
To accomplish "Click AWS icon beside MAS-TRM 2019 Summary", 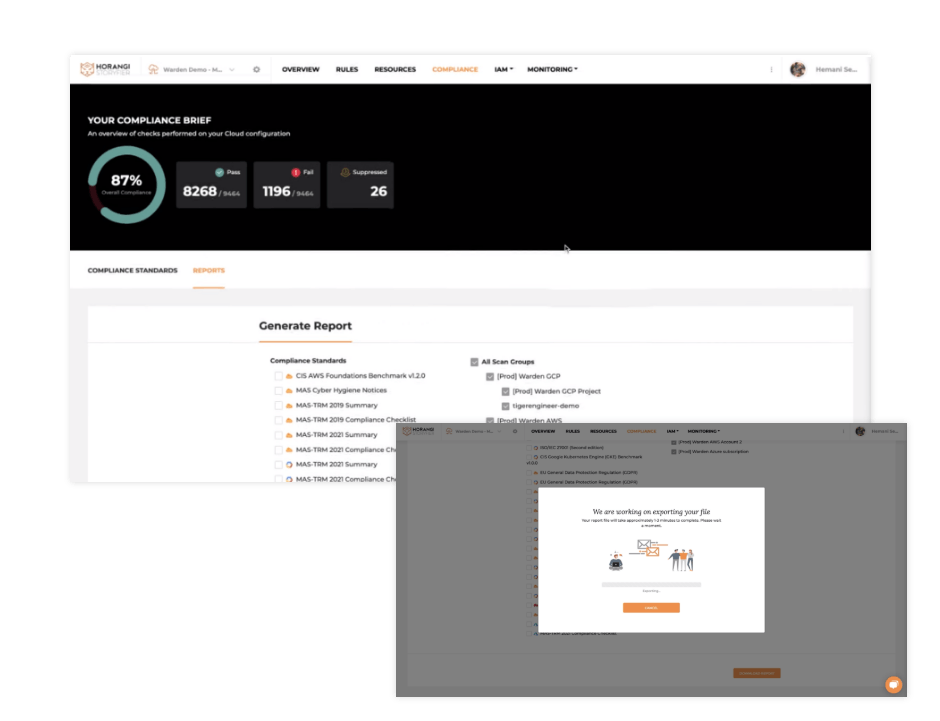I will [289, 406].
